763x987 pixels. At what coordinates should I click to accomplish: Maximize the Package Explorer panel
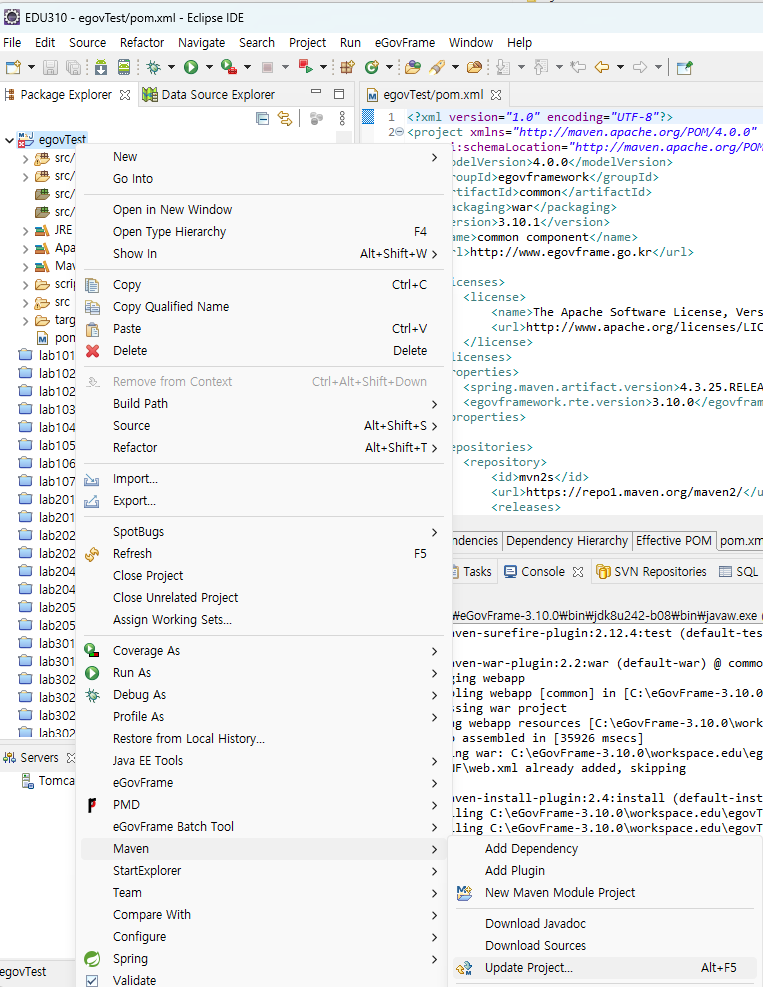pyautogui.click(x=339, y=93)
